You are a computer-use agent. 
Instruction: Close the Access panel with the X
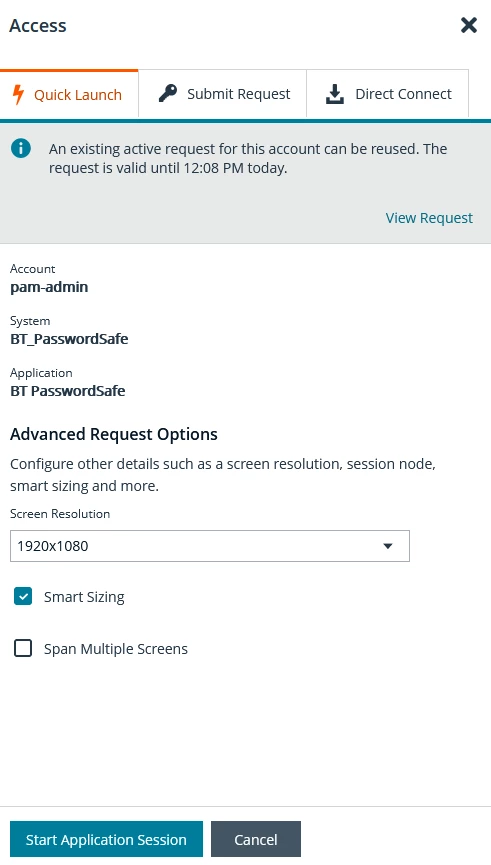click(468, 25)
